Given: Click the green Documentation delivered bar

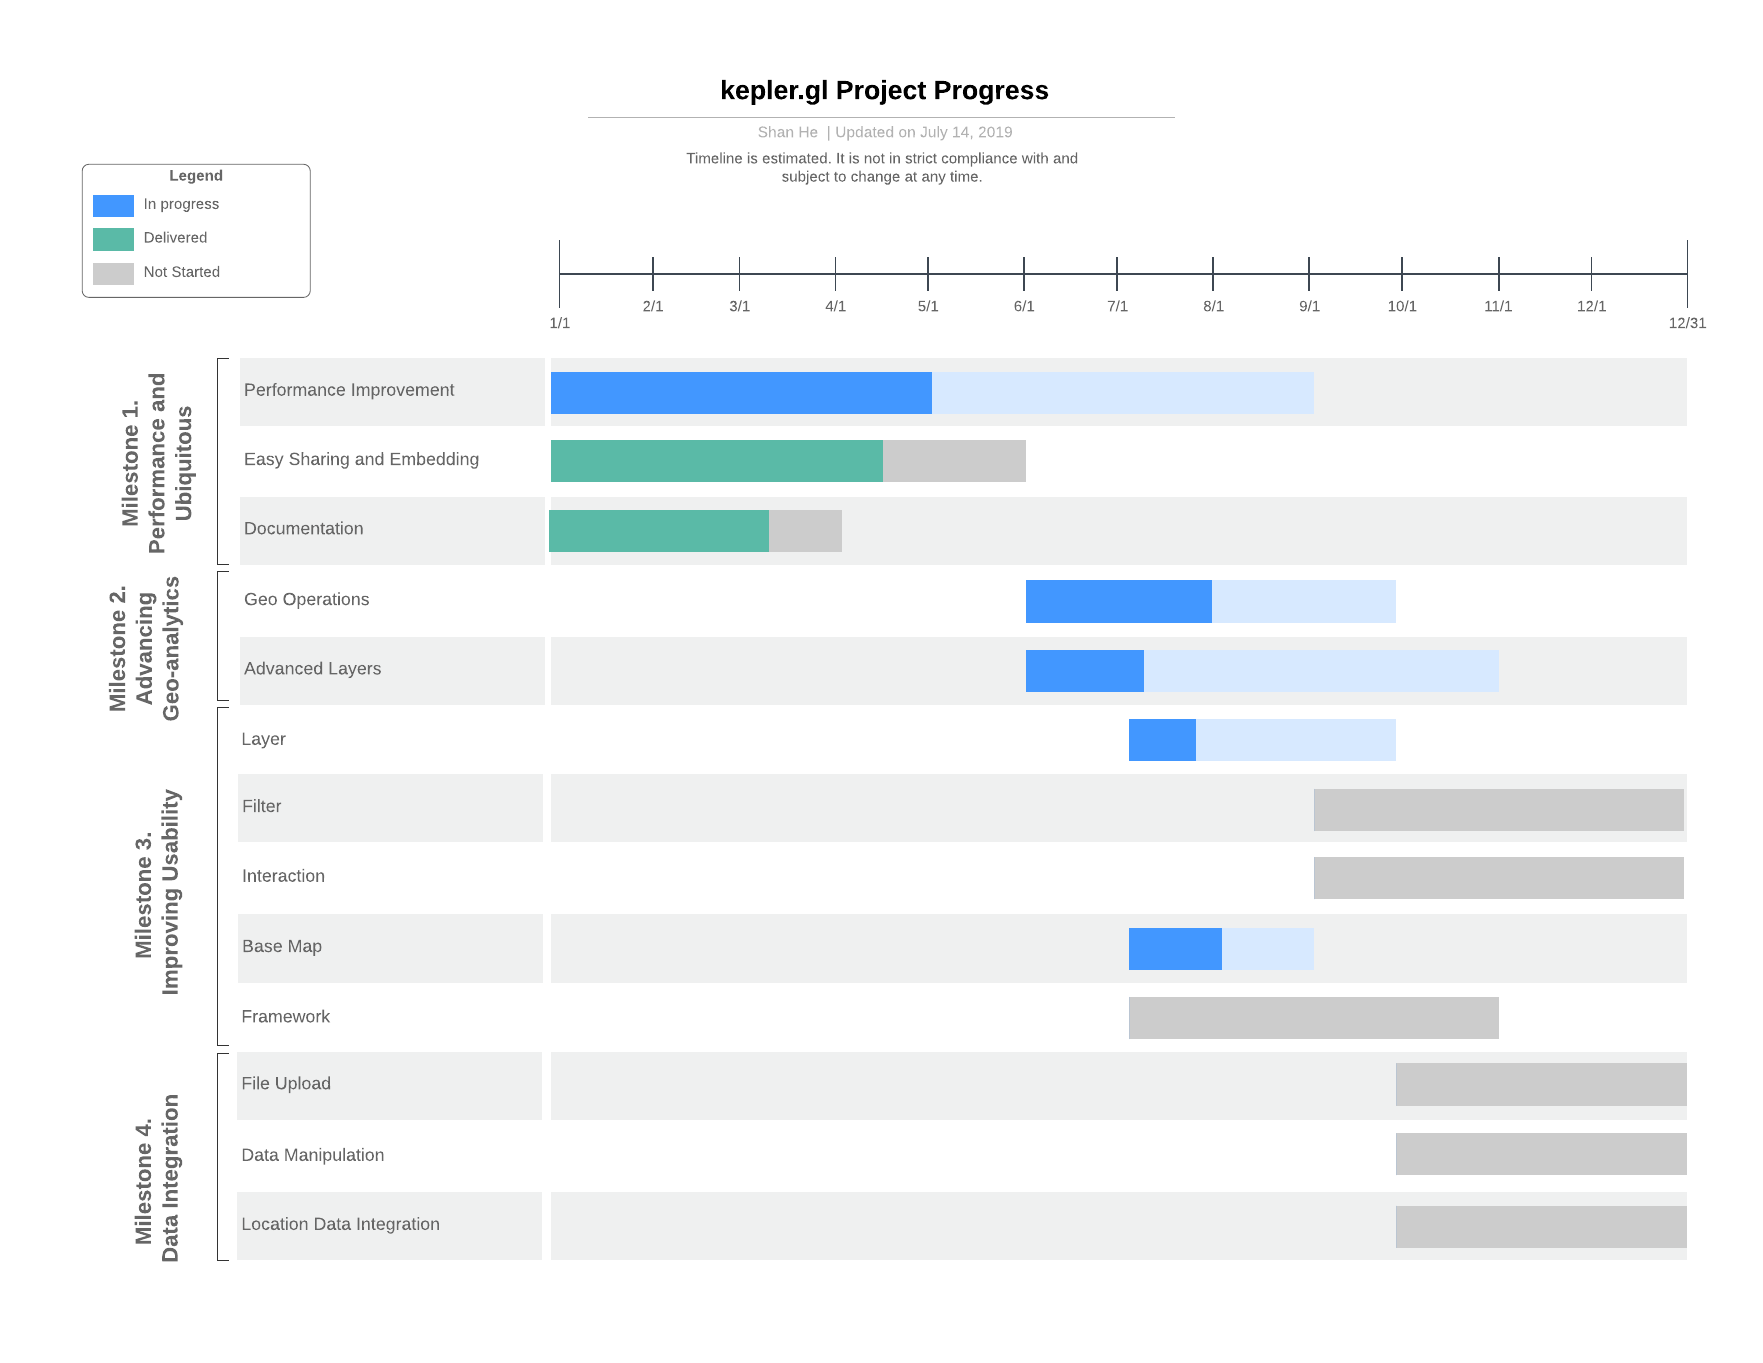Looking at the screenshot, I should [659, 531].
